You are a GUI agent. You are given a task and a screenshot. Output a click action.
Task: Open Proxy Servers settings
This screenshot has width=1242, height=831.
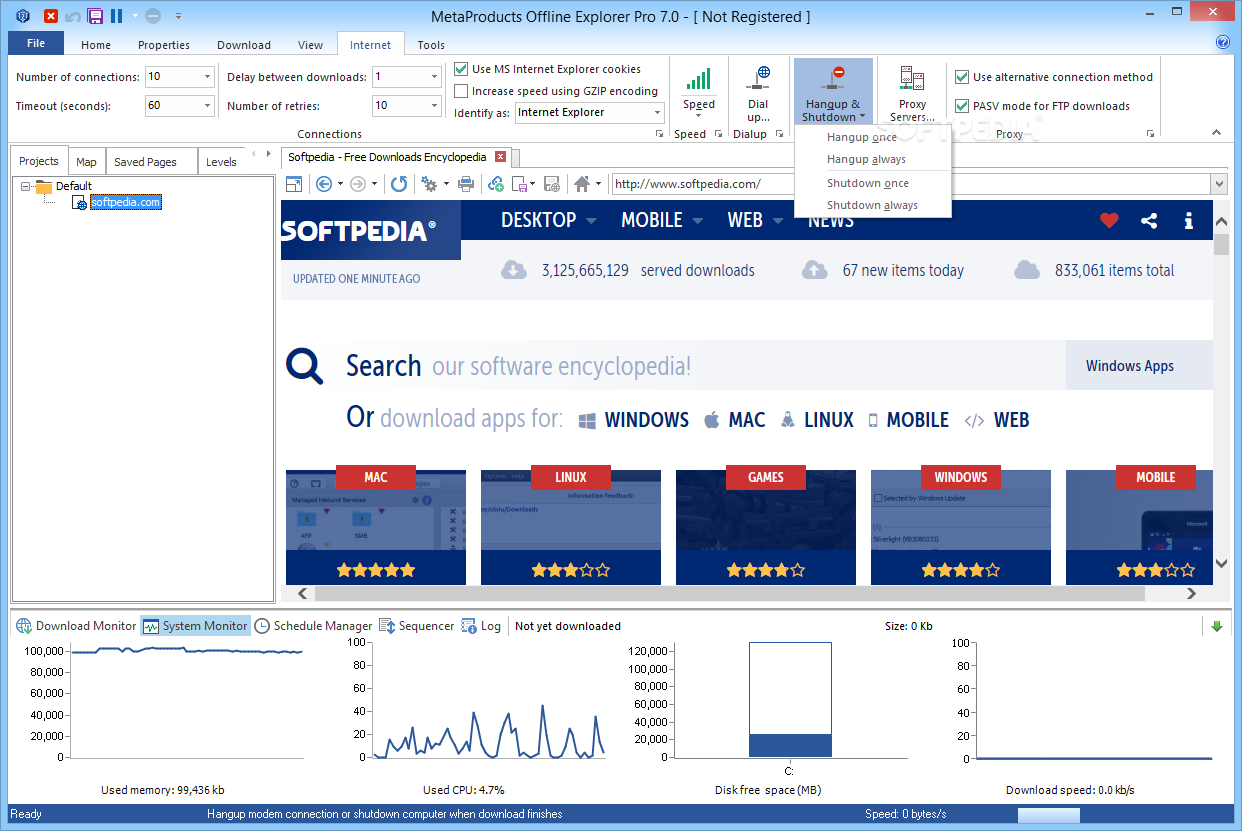point(912,93)
